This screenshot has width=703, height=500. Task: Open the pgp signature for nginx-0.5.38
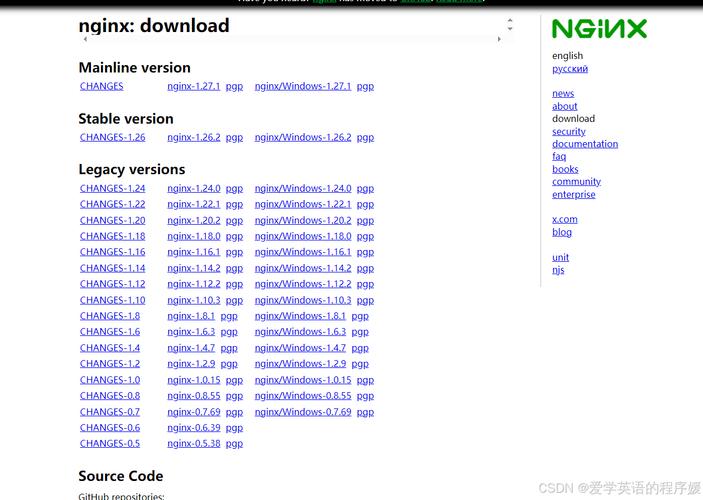click(x=234, y=443)
